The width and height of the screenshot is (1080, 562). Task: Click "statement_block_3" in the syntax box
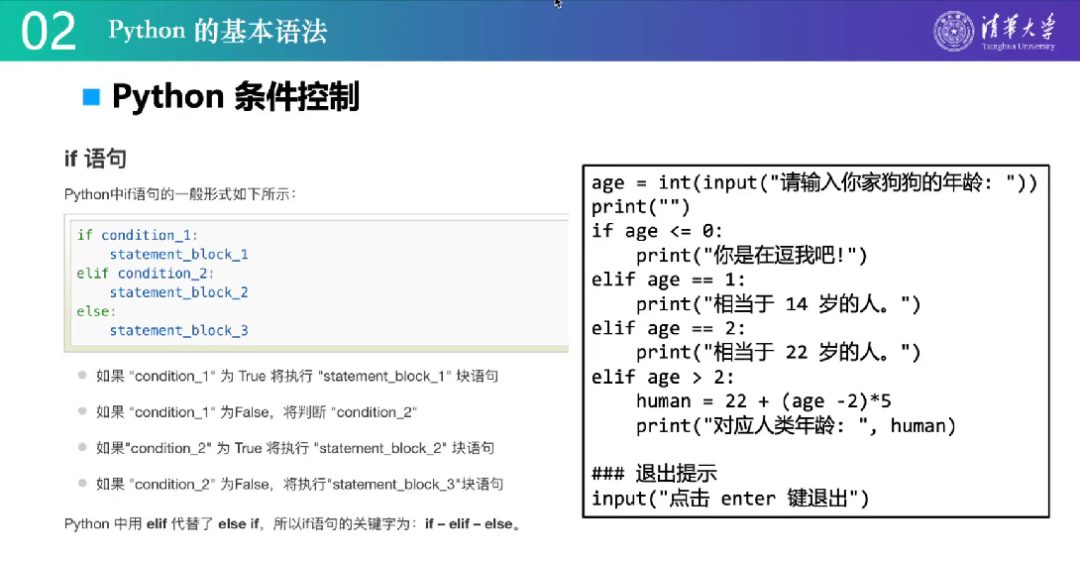(179, 330)
